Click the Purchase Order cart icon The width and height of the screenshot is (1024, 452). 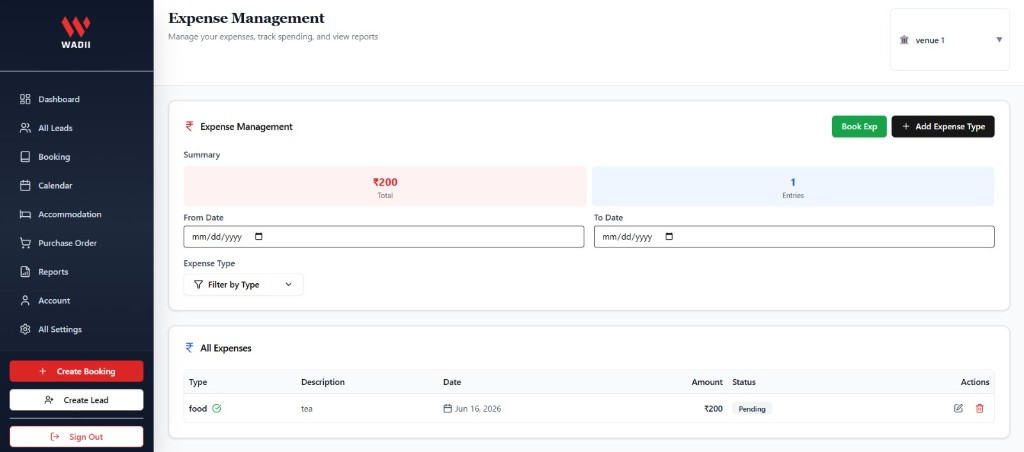click(25, 243)
